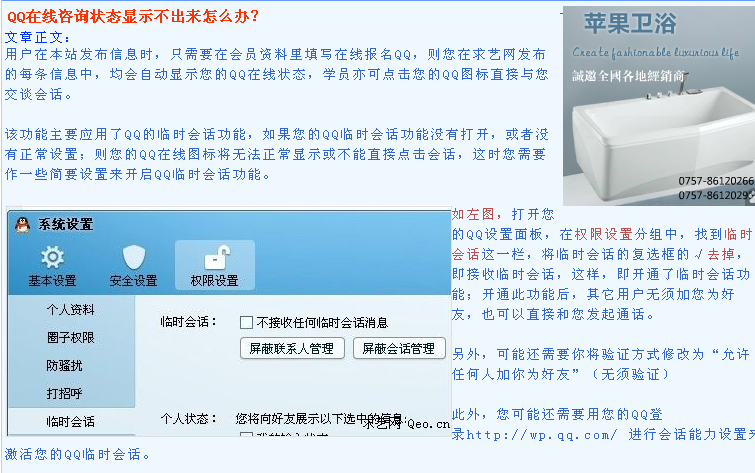This screenshot has height=473, width=755.
Task: Click the 系统设置 window title
Action: (x=66, y=224)
